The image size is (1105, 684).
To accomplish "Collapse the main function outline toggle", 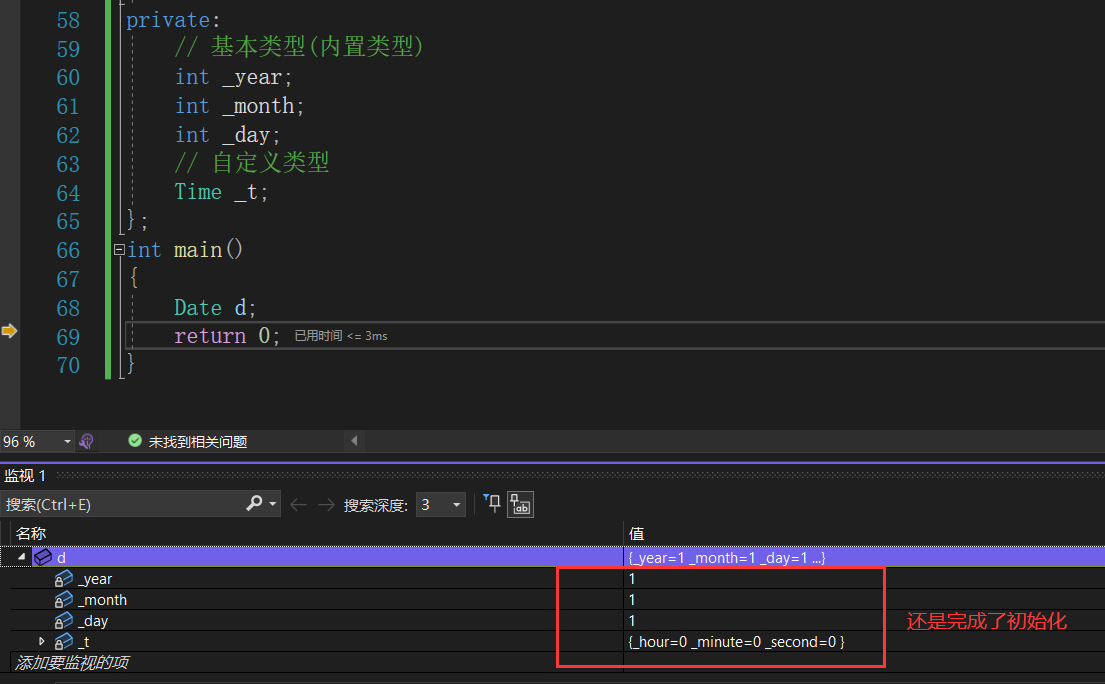I will click(119, 249).
